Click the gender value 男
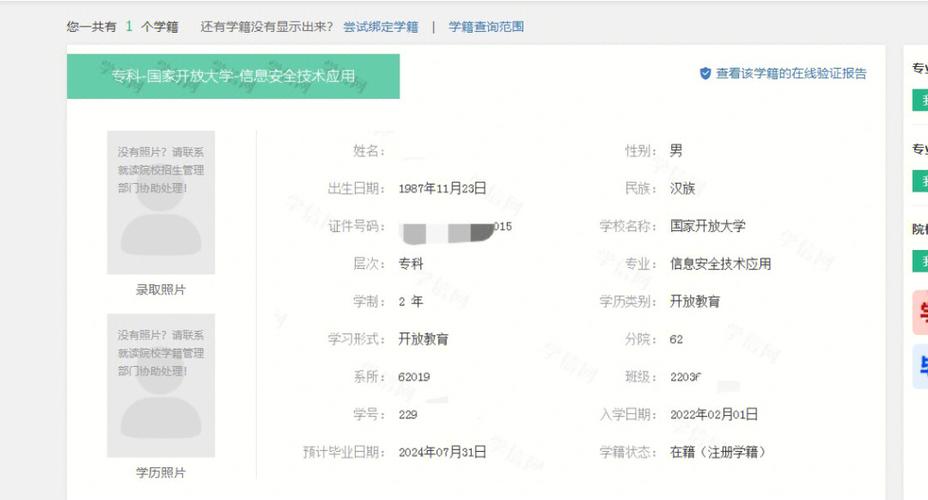The width and height of the screenshot is (928, 500). pyautogui.click(x=676, y=151)
